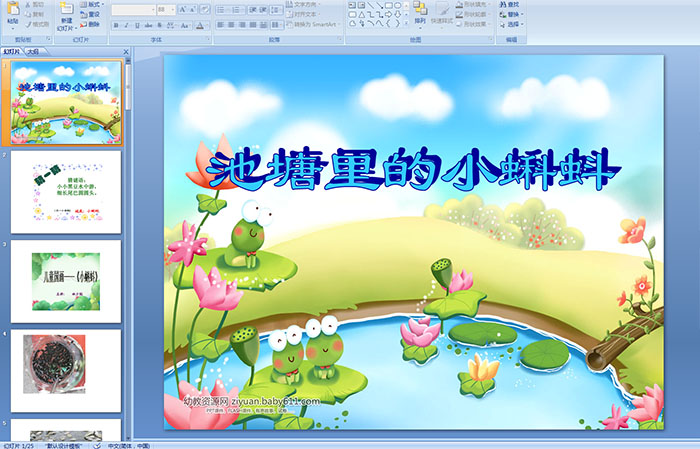The height and width of the screenshot is (449, 700).
Task: Open the Select (选择) menu
Action: pos(512,24)
